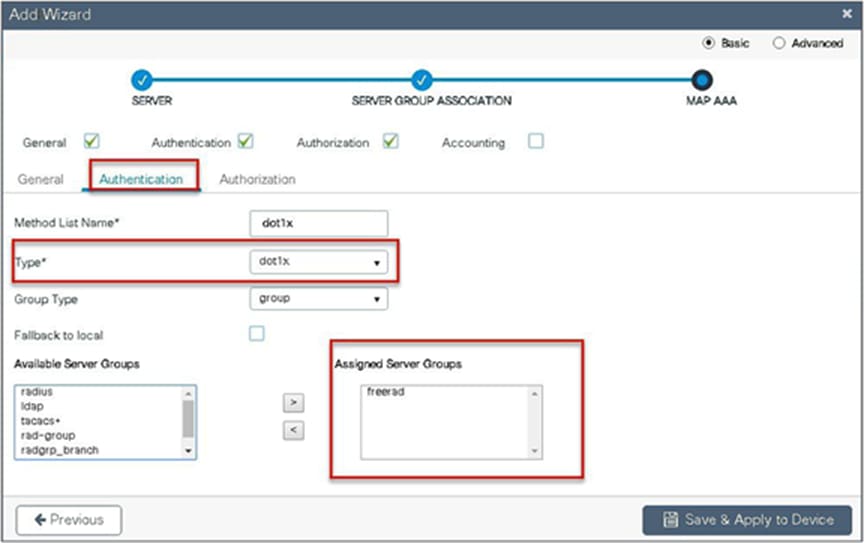The height and width of the screenshot is (543, 864).
Task: Uncheck the Authentication checkbox
Action: pos(245,141)
